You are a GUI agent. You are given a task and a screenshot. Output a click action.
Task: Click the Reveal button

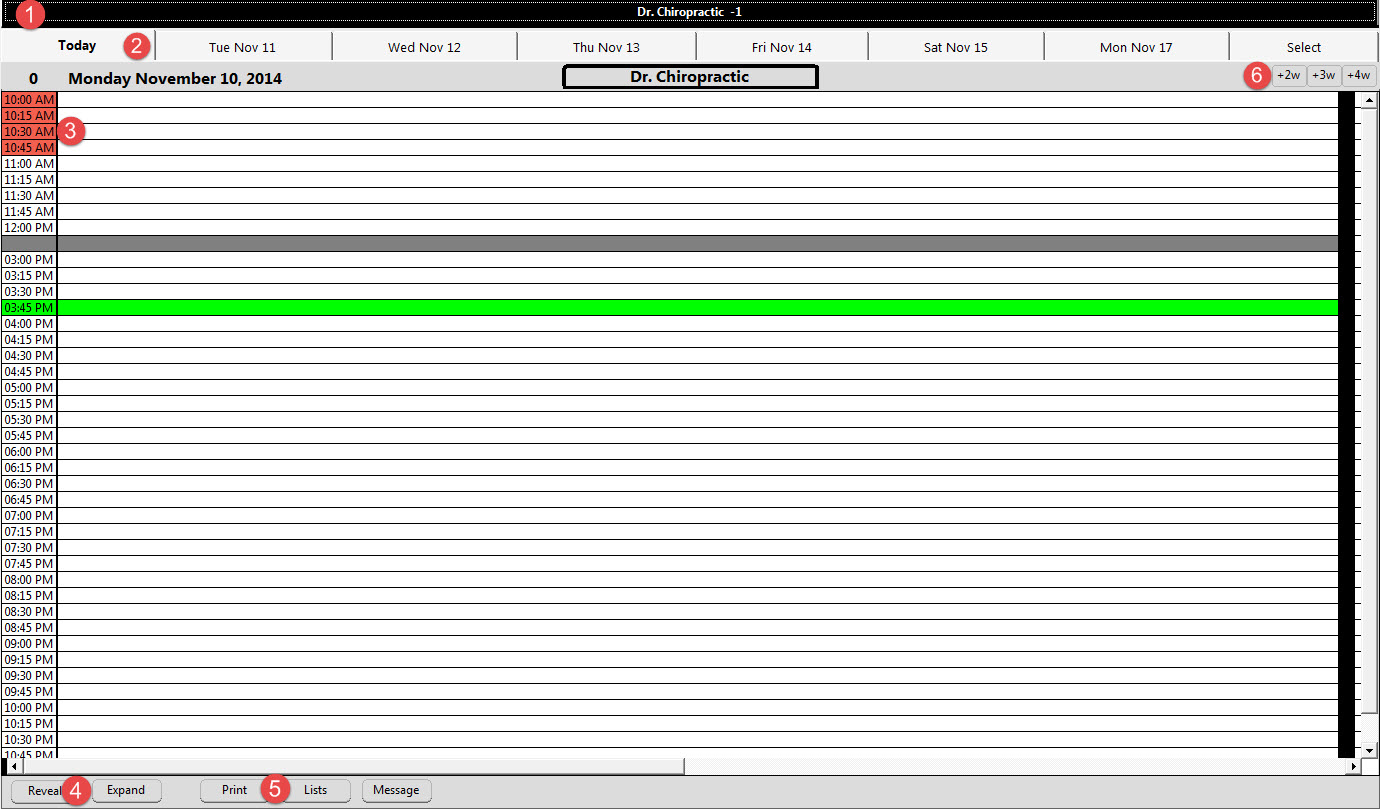[x=45, y=791]
